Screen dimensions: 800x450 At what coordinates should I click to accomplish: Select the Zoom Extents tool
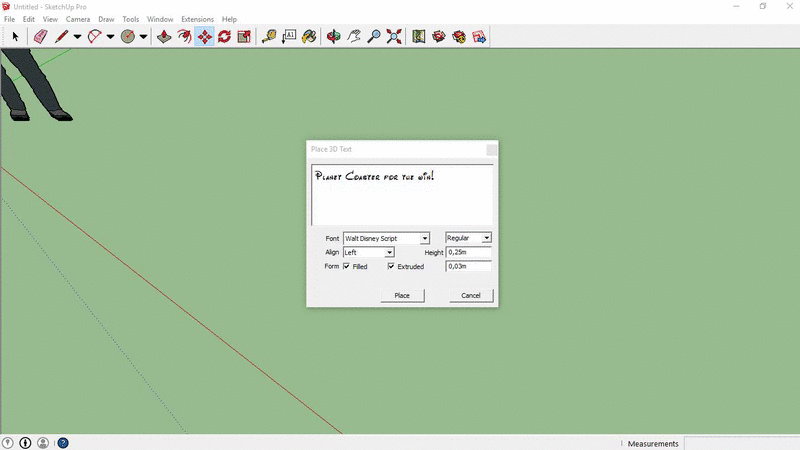(394, 36)
